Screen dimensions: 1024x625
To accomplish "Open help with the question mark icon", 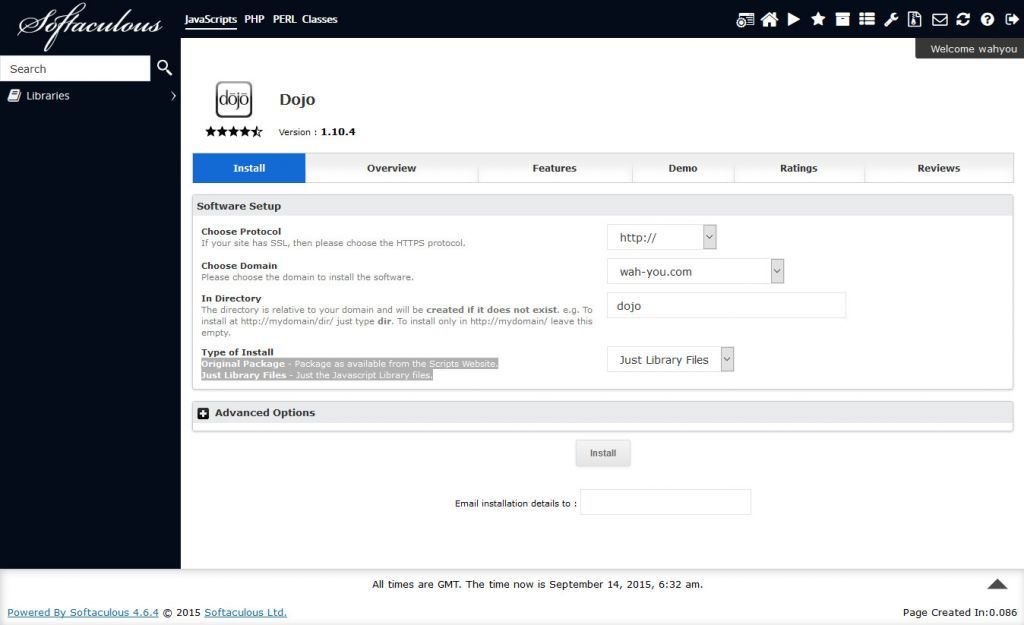I will (x=987, y=19).
